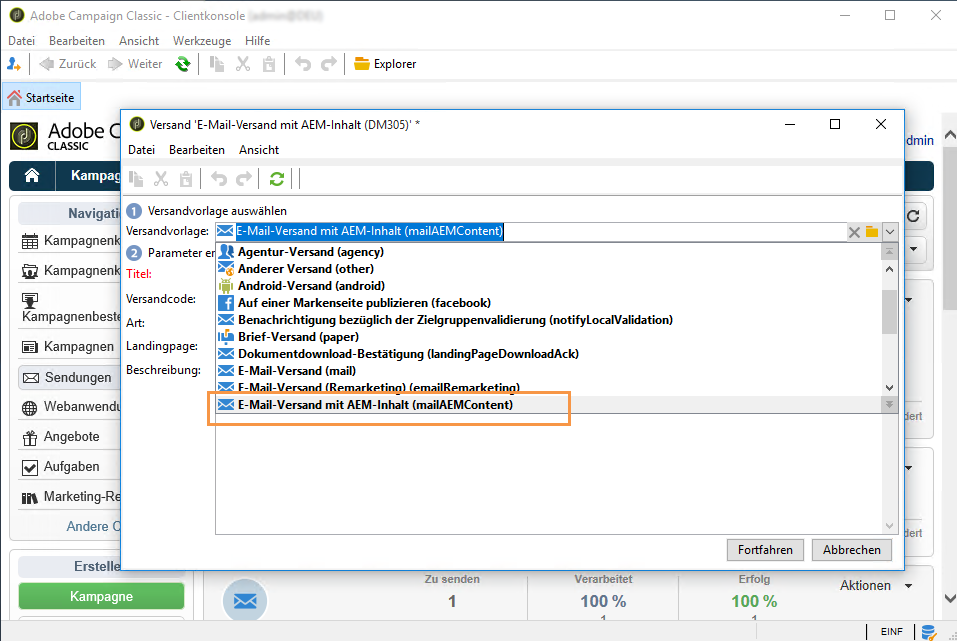Open the Aktionen dropdown

point(876,586)
